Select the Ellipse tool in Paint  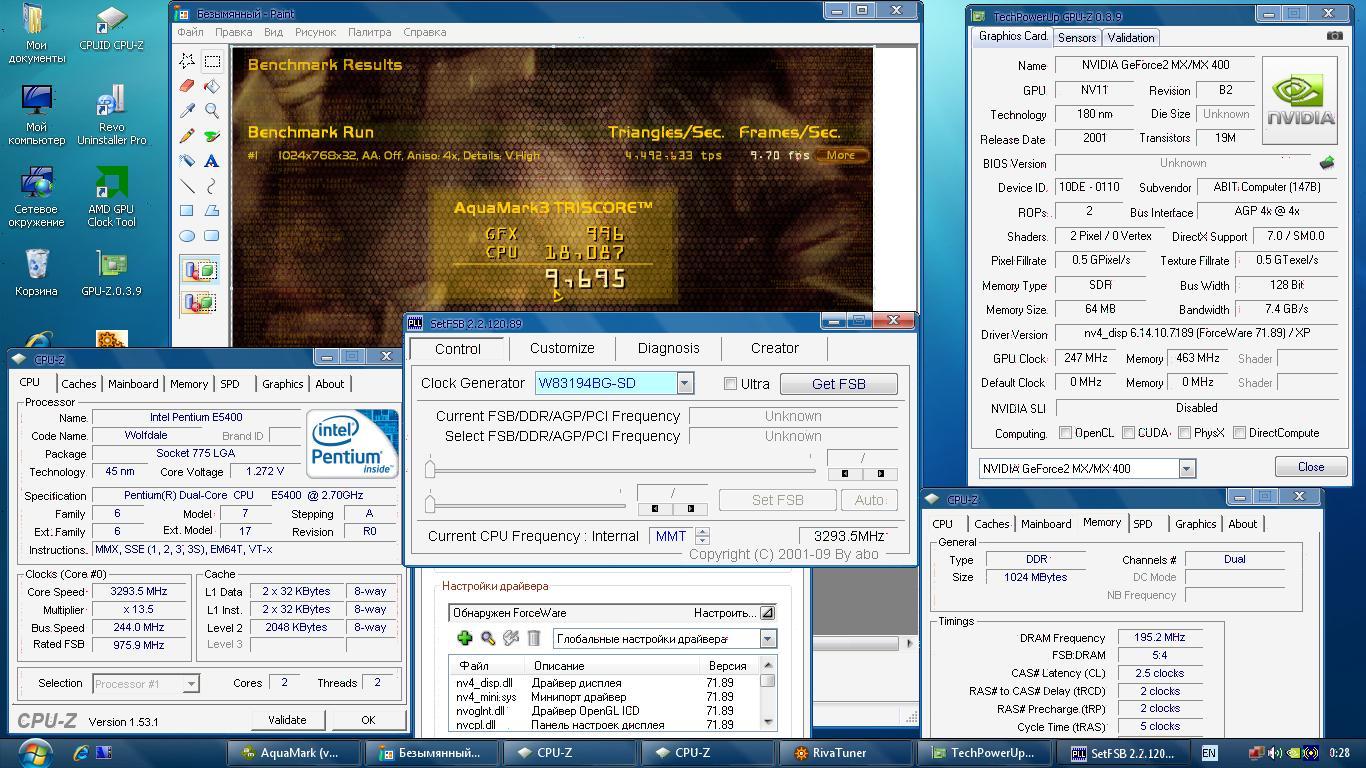(187, 236)
